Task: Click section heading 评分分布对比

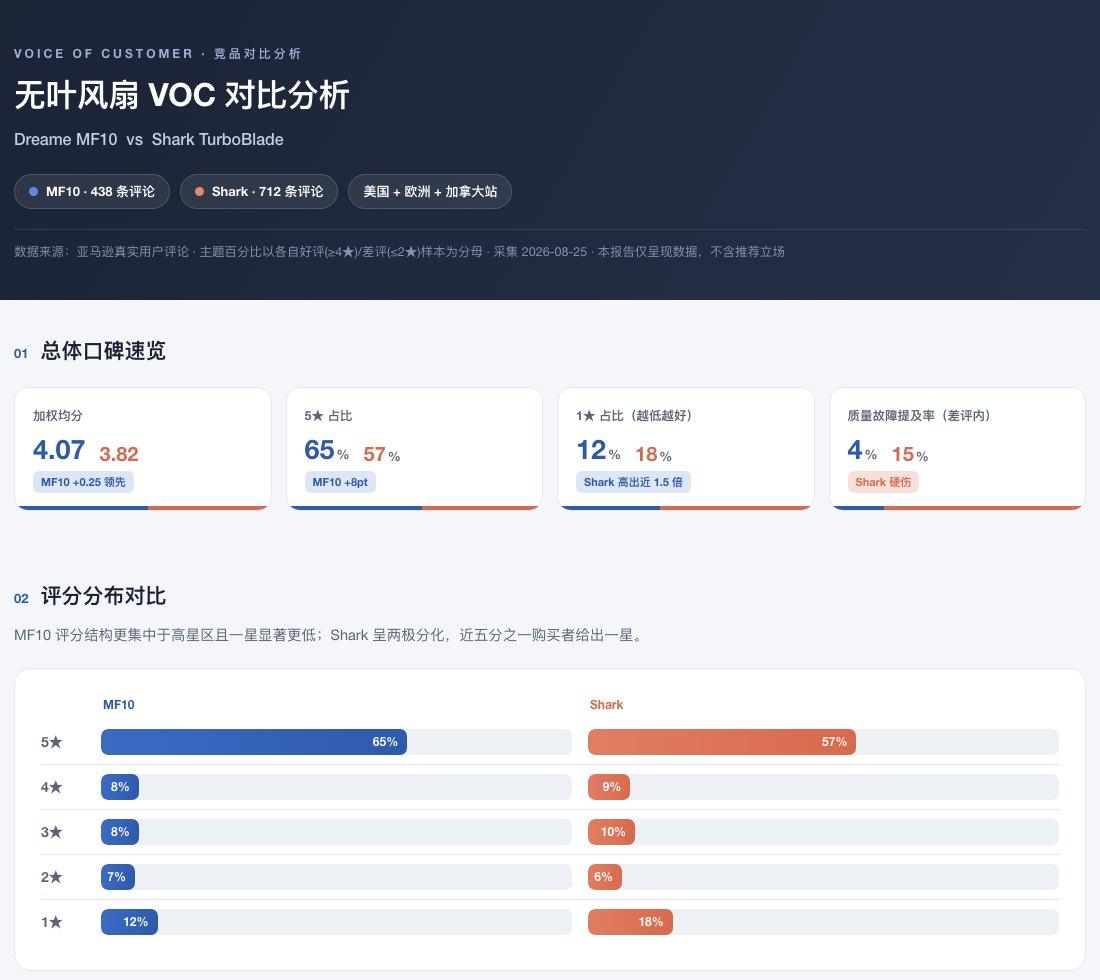Action: pos(103,596)
